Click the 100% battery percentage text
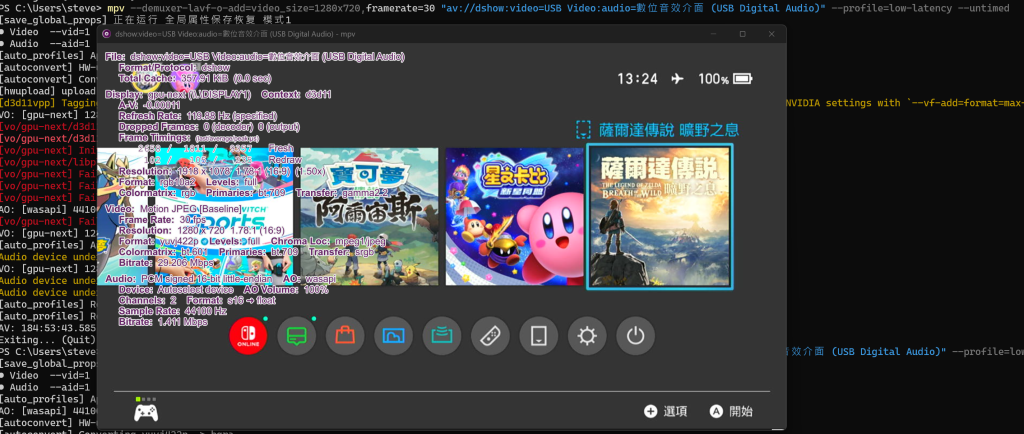This screenshot has height=434, width=1024. tap(713, 79)
